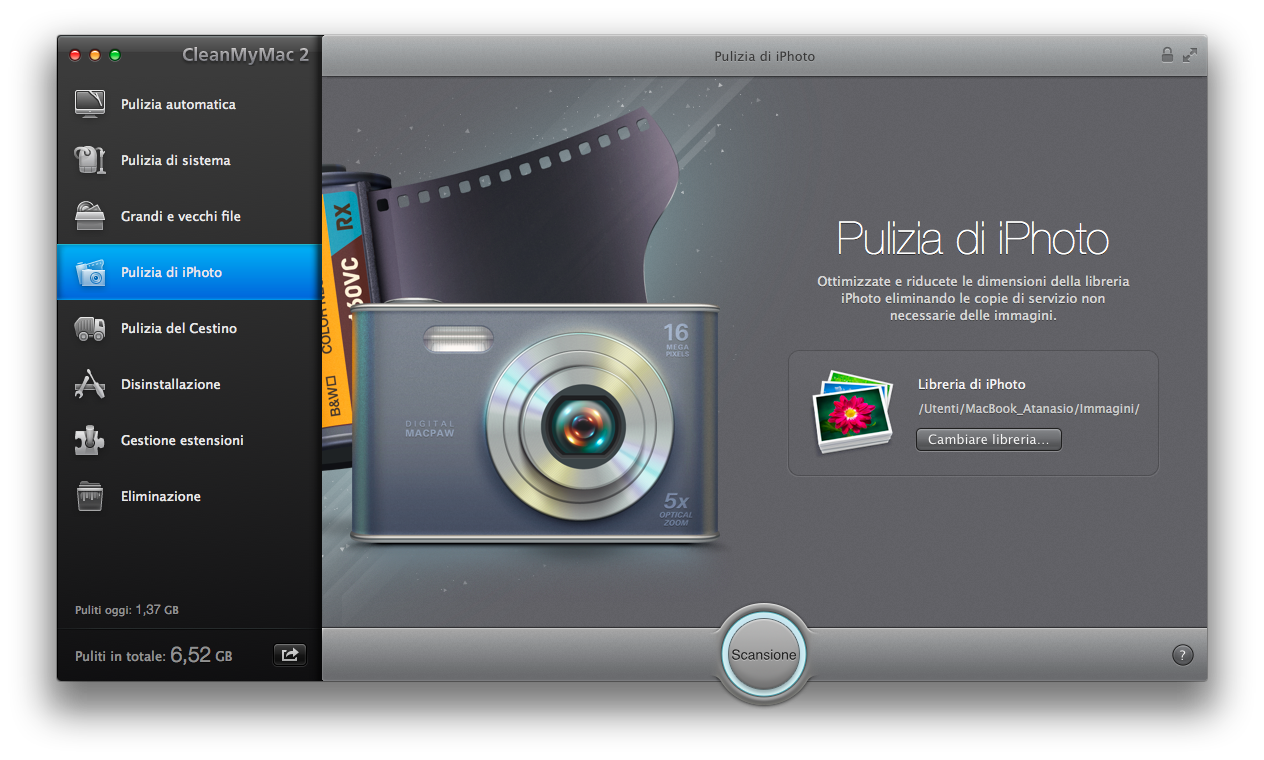
Task: Click the window title 'Pulizia di iPhoto'
Action: (765, 56)
